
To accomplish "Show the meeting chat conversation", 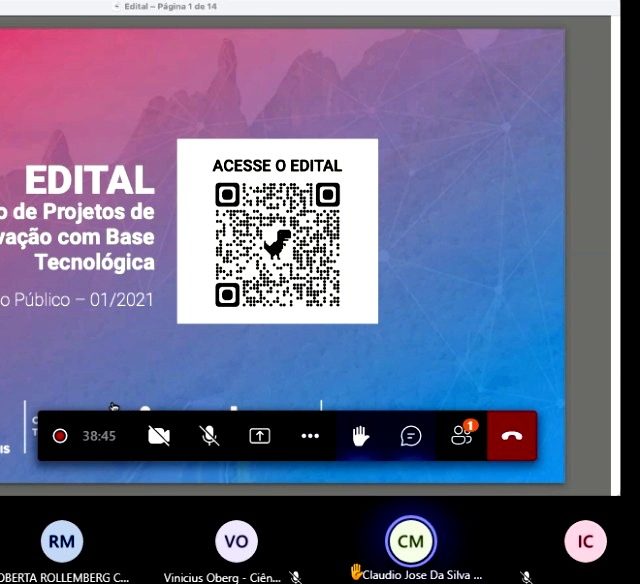I will (411, 436).
